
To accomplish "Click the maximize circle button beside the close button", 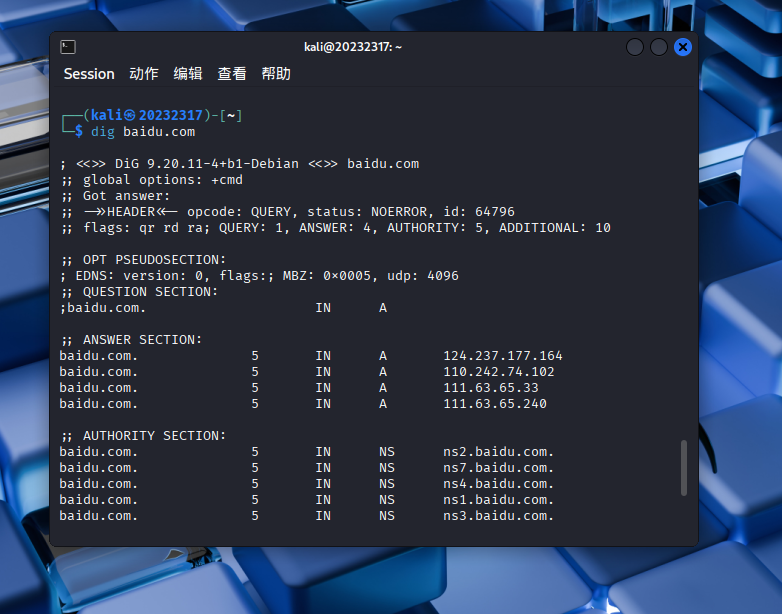I will tap(659, 47).
